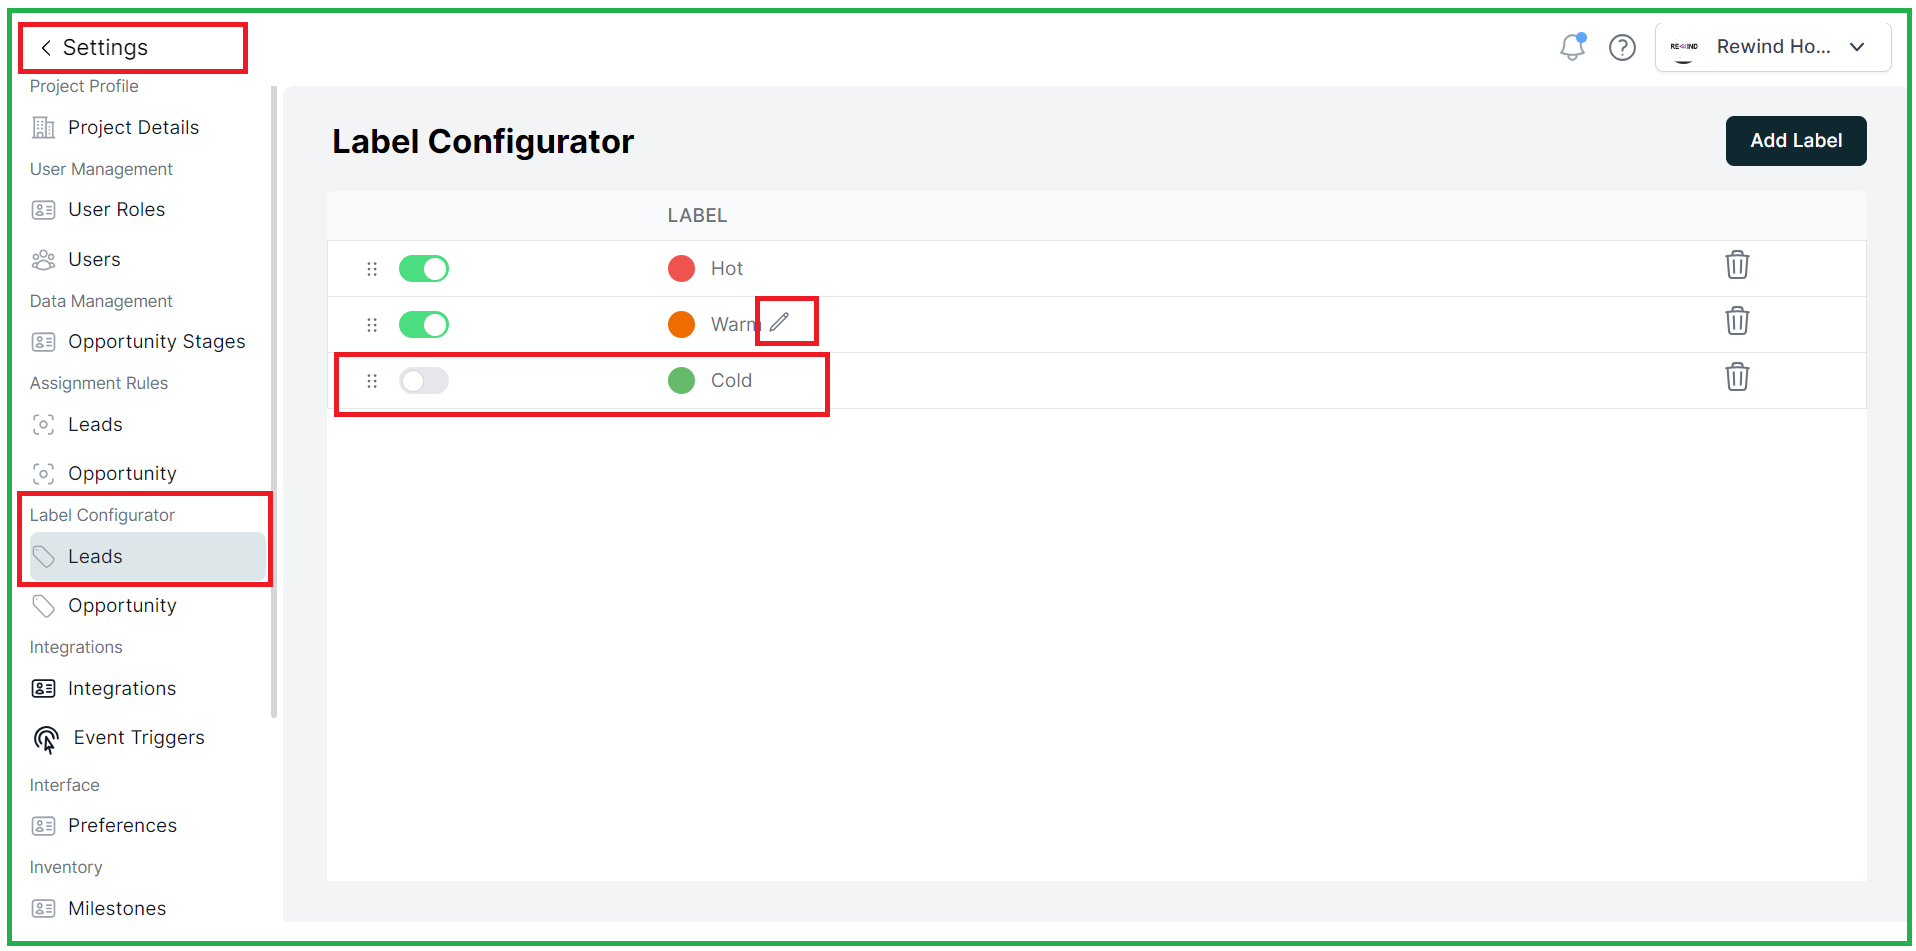
Task: Click the drag handle of Cold row
Action: (x=372, y=381)
